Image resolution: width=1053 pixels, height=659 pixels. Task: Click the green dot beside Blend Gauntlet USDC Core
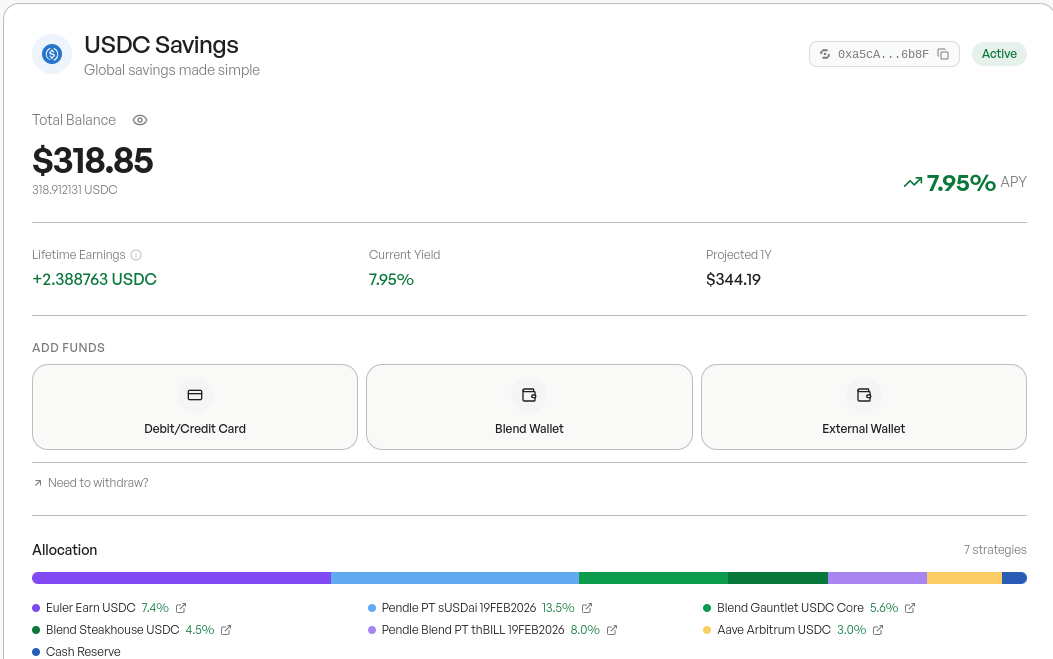pos(706,608)
